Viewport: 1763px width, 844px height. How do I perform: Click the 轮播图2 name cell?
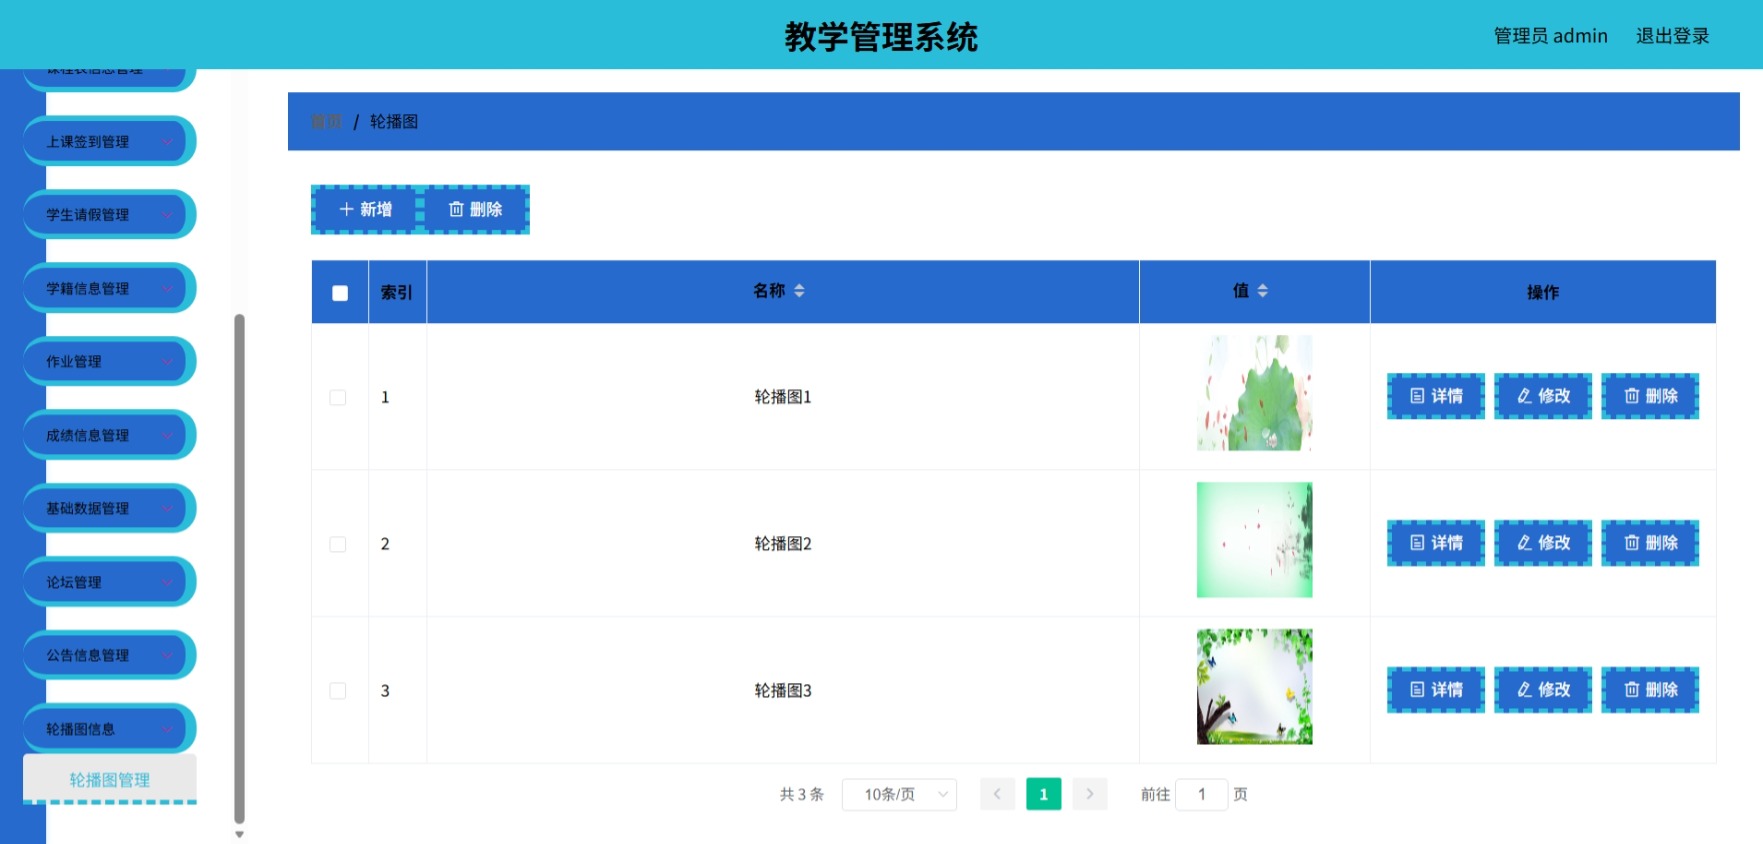[x=783, y=544]
